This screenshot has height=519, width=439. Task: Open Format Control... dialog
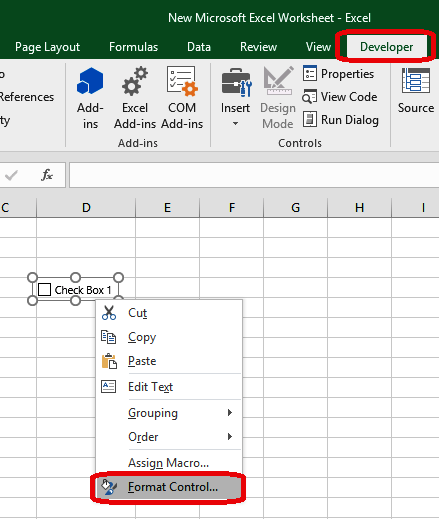point(168,487)
